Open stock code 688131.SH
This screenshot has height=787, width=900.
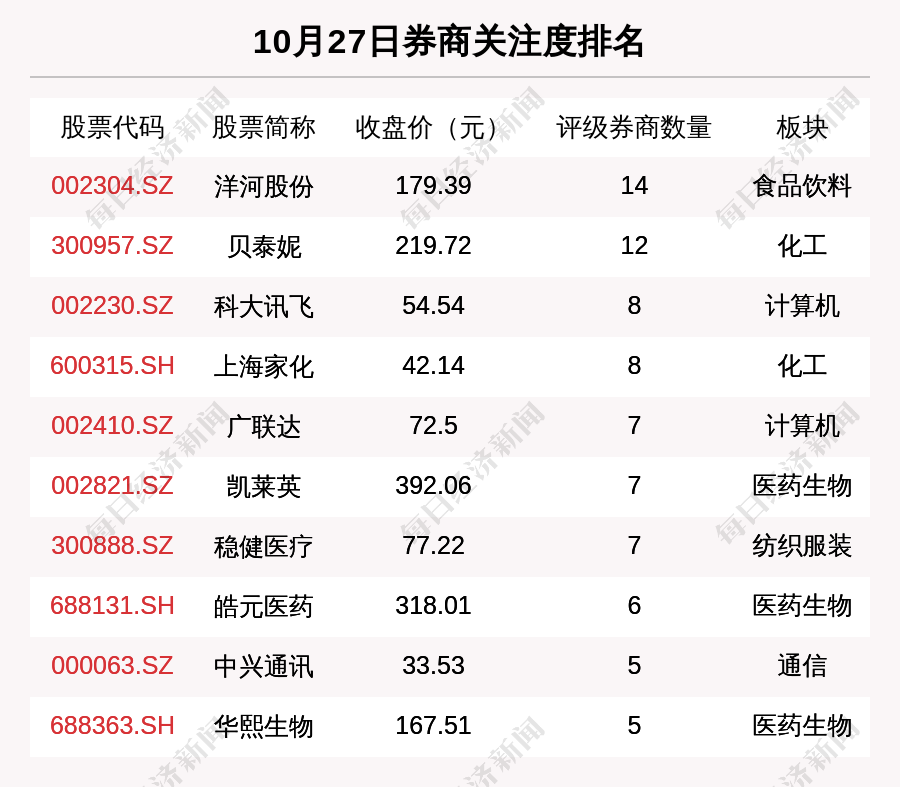(x=112, y=606)
